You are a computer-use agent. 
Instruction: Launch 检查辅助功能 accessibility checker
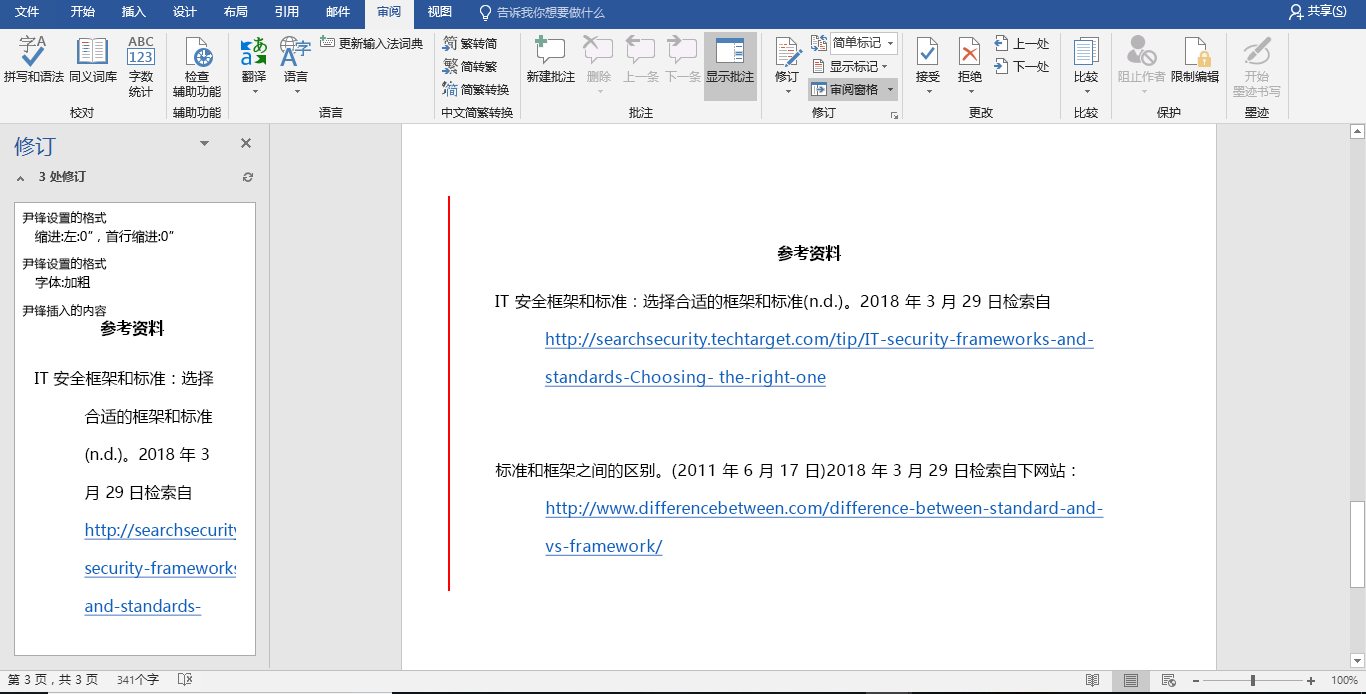click(197, 67)
